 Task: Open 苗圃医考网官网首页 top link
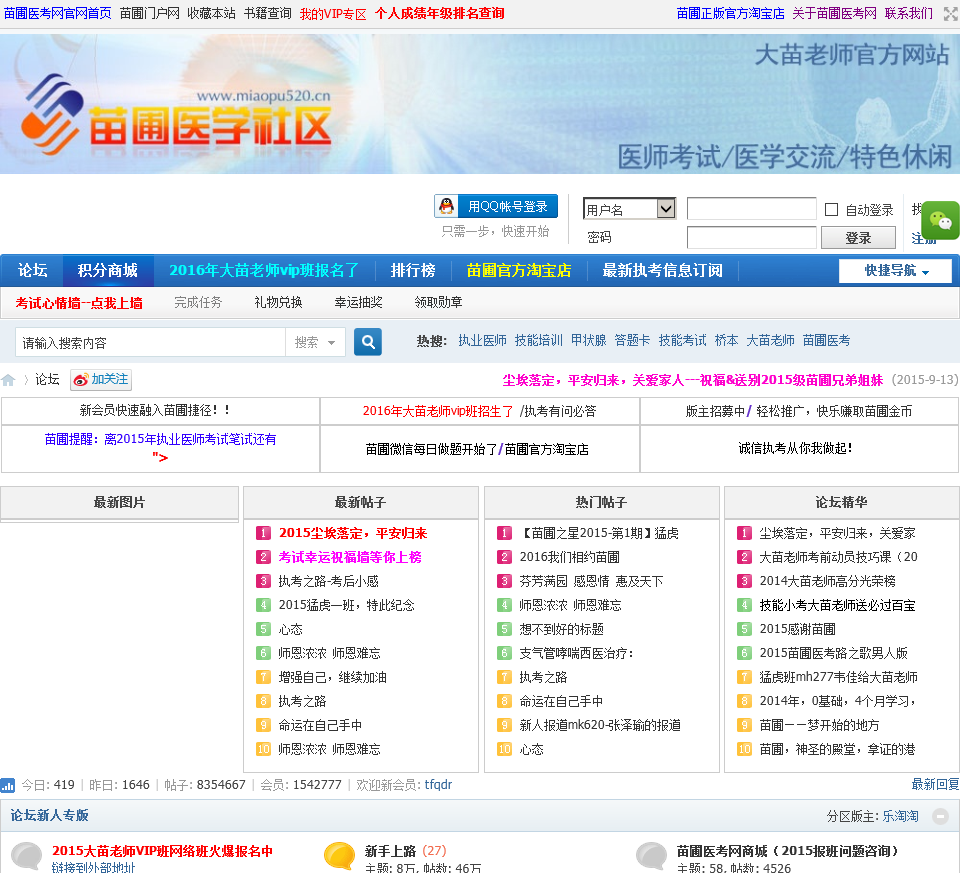point(58,13)
